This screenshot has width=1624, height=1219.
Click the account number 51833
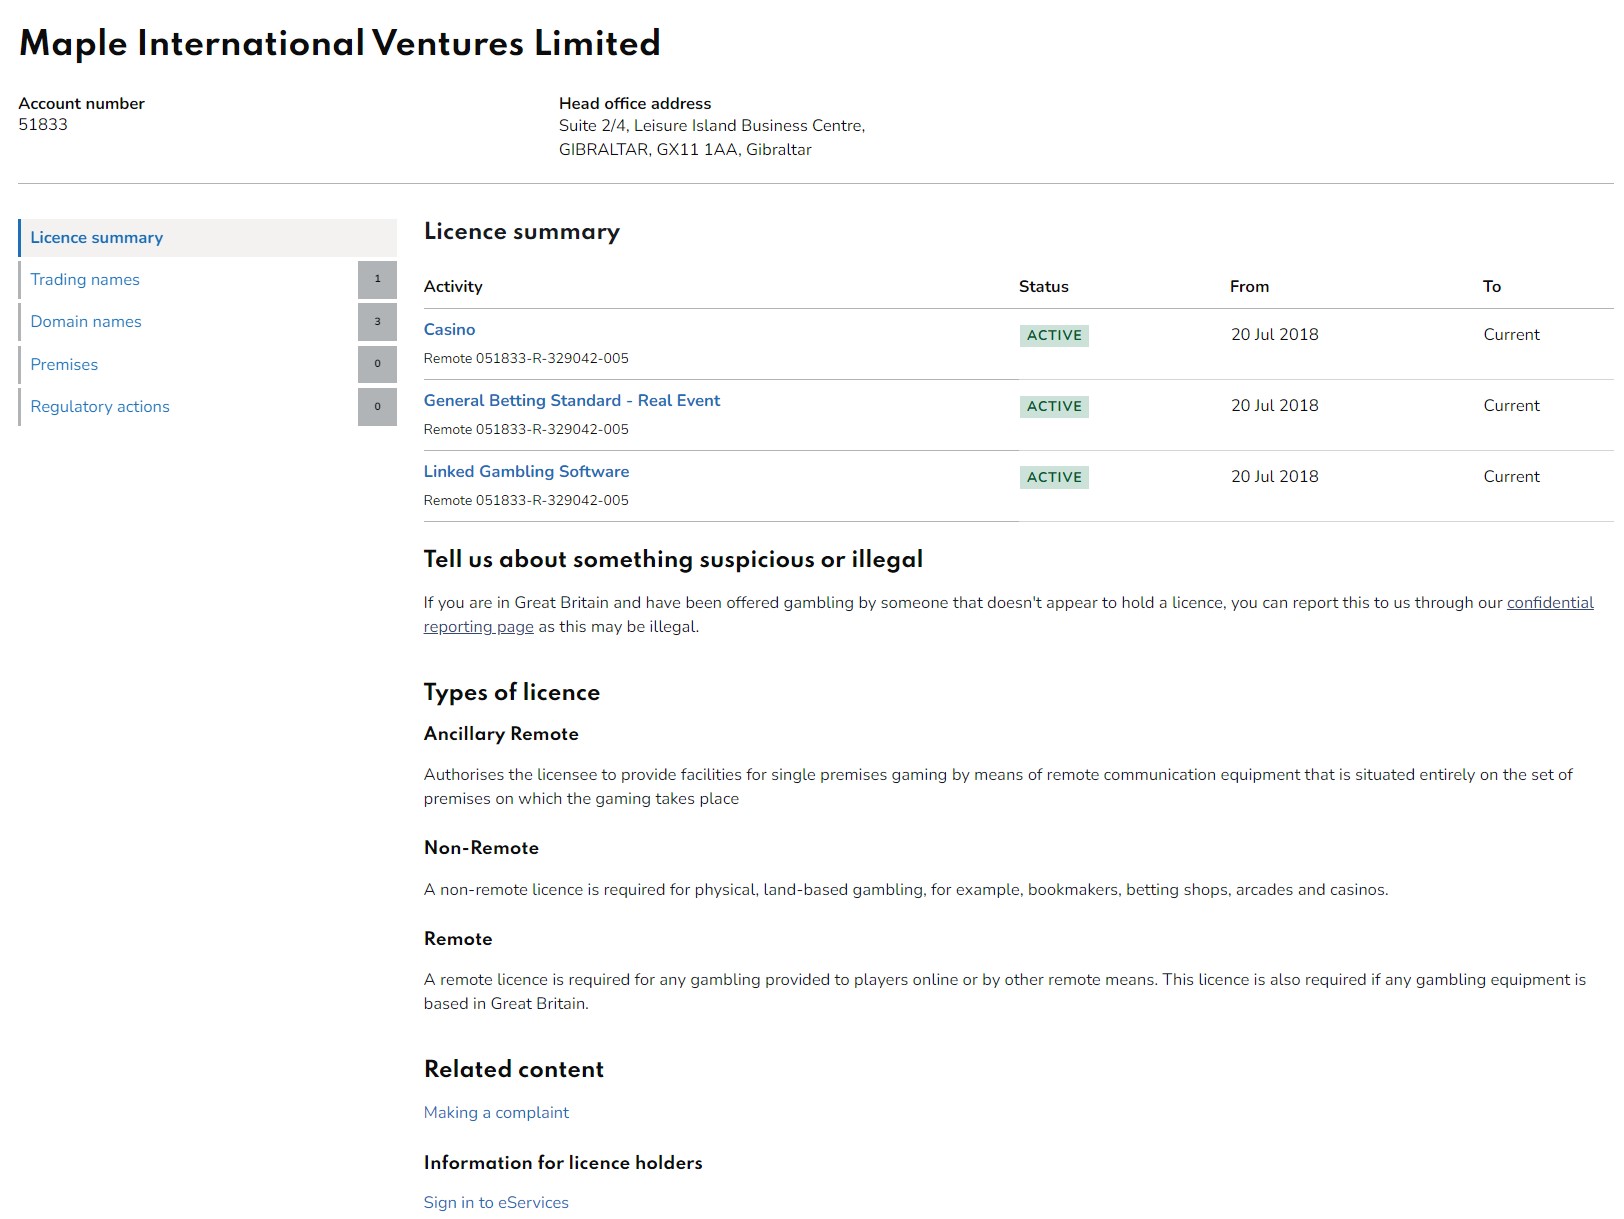(43, 125)
